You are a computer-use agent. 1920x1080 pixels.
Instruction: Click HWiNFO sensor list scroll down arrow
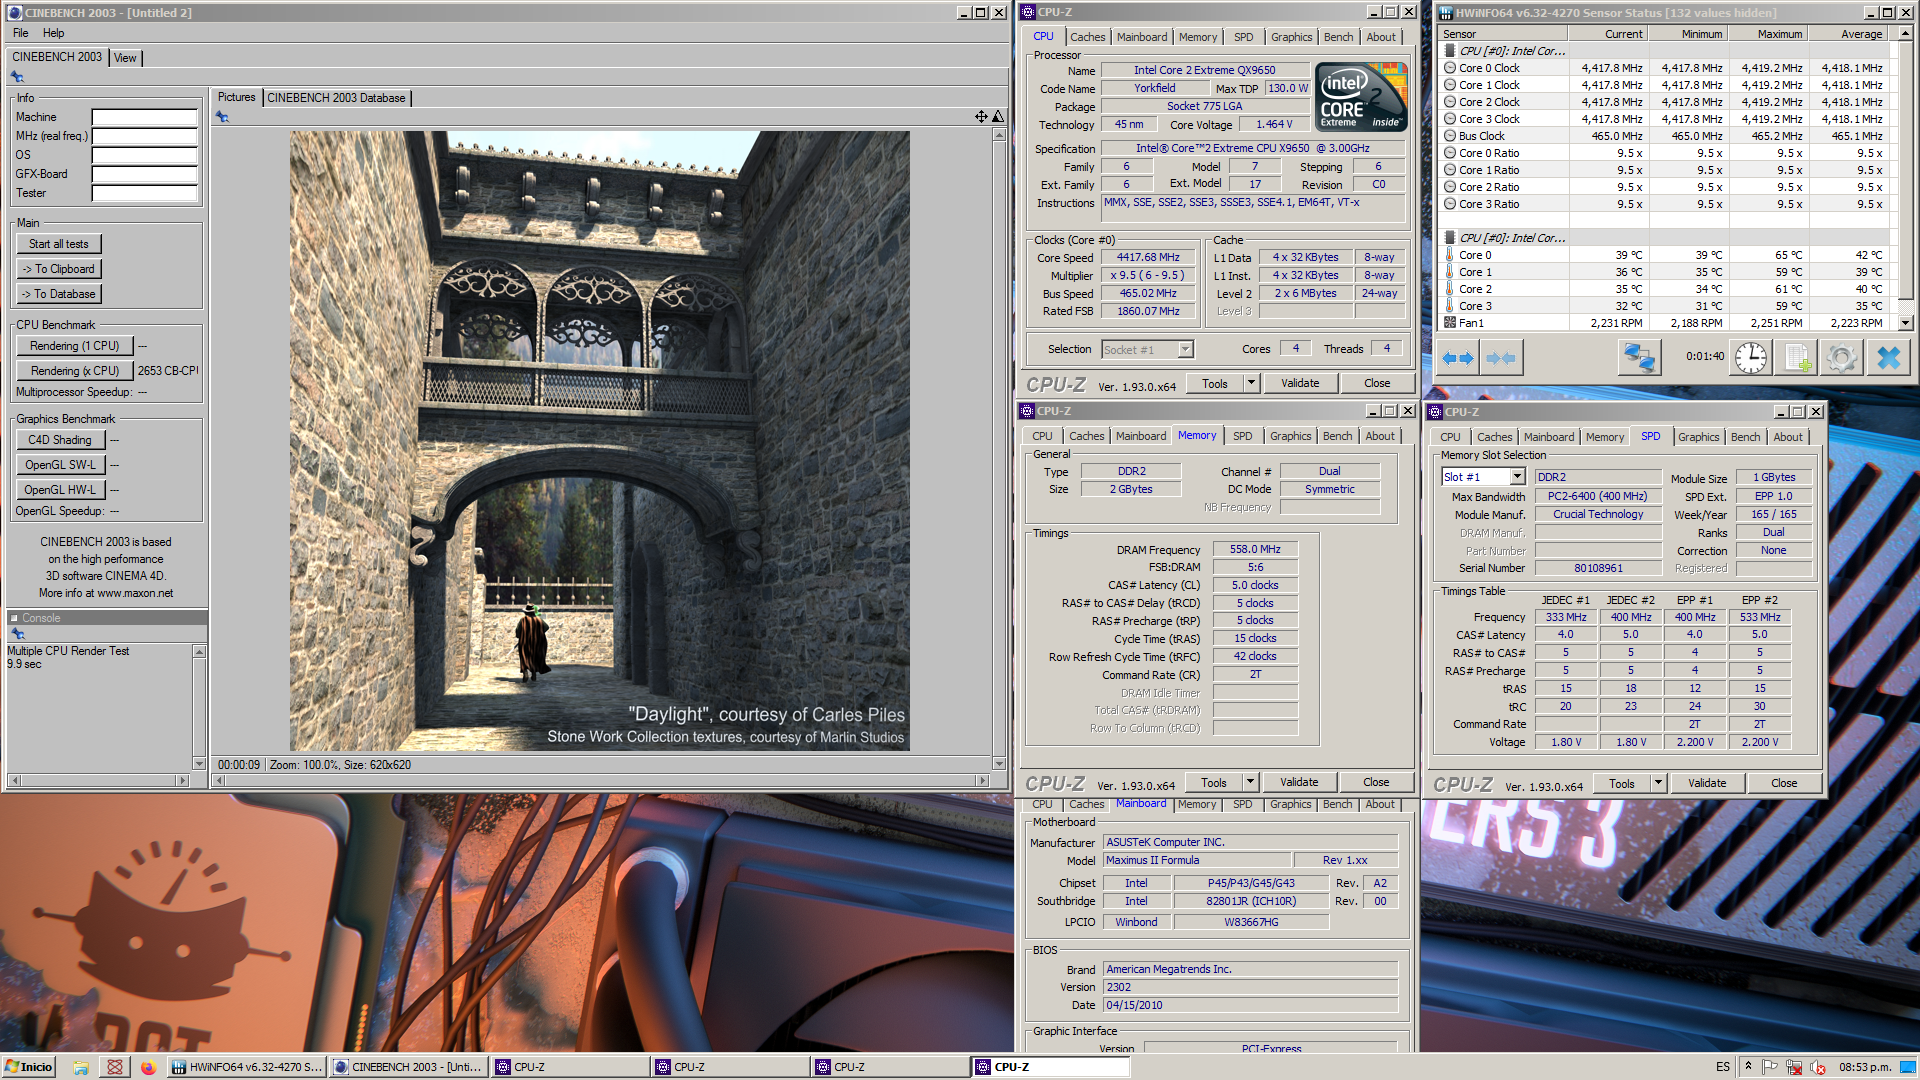point(1906,323)
